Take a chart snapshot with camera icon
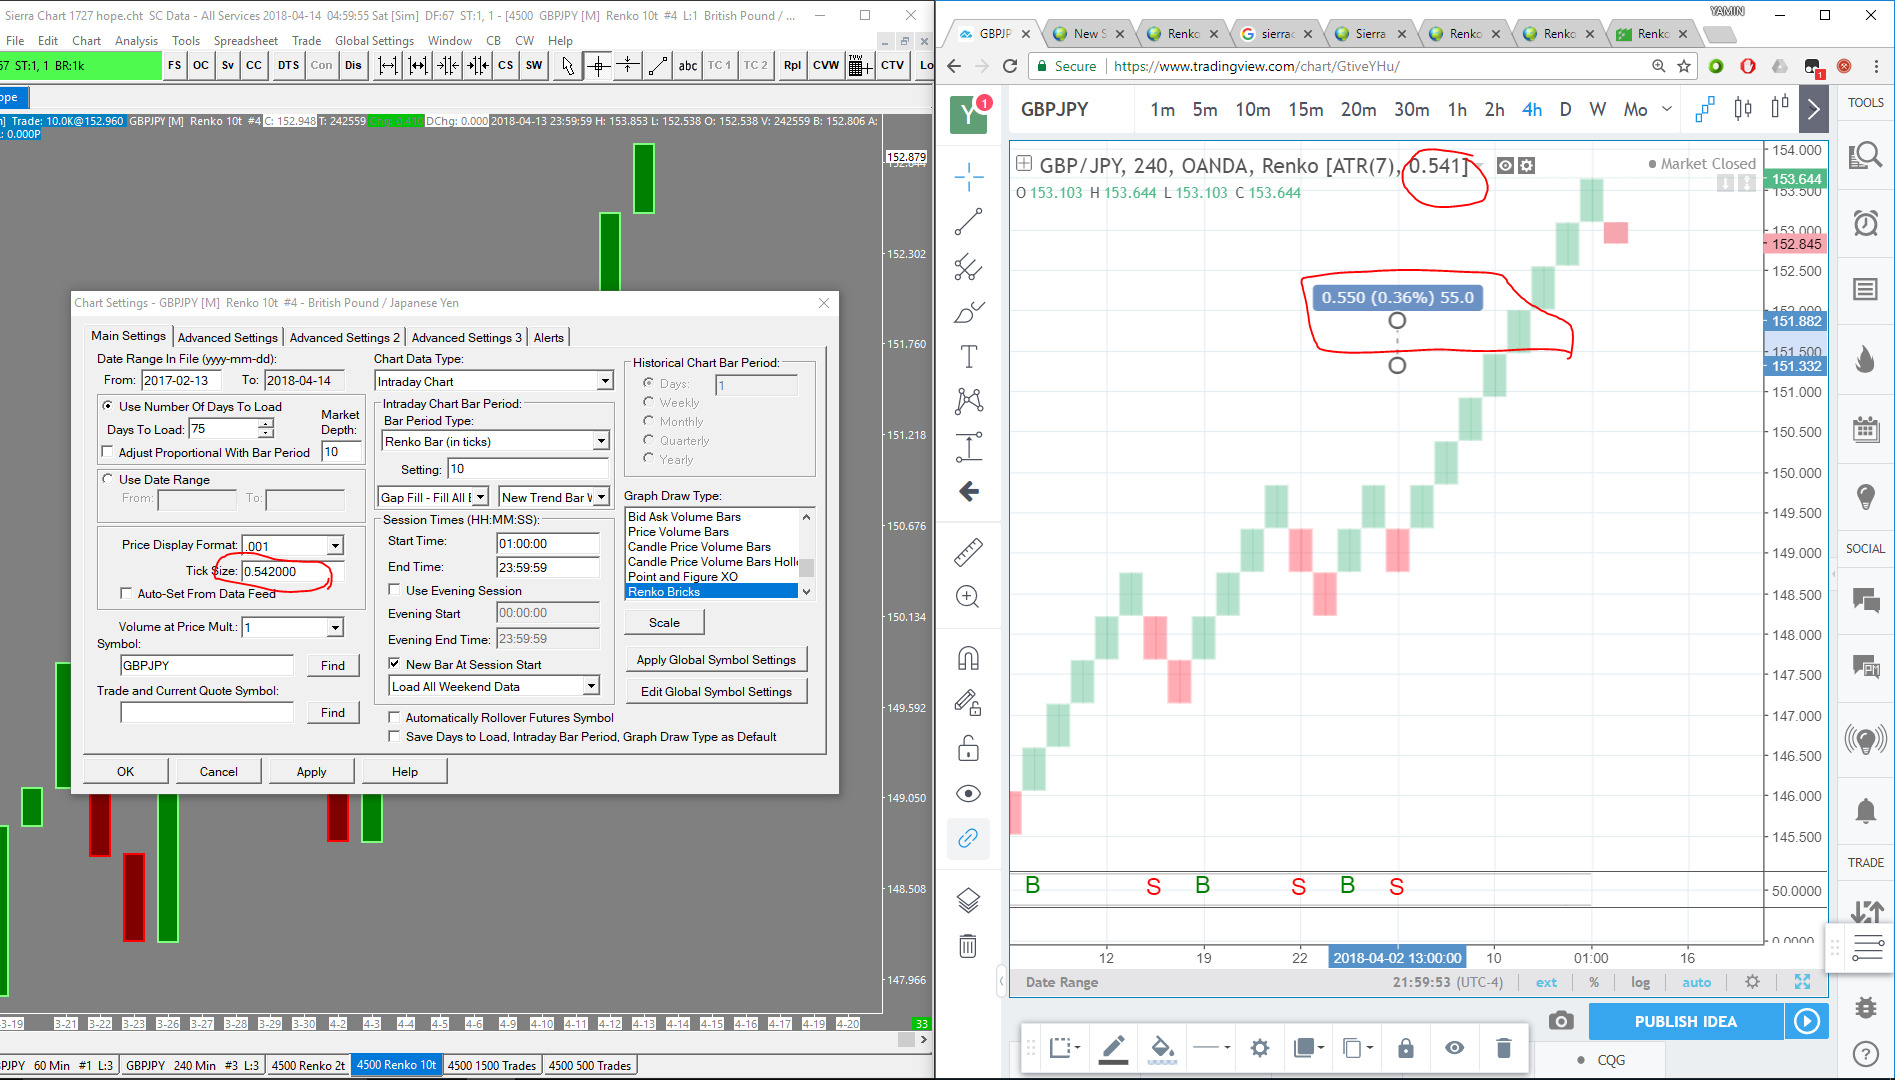The width and height of the screenshot is (1895, 1080). click(x=1561, y=1021)
